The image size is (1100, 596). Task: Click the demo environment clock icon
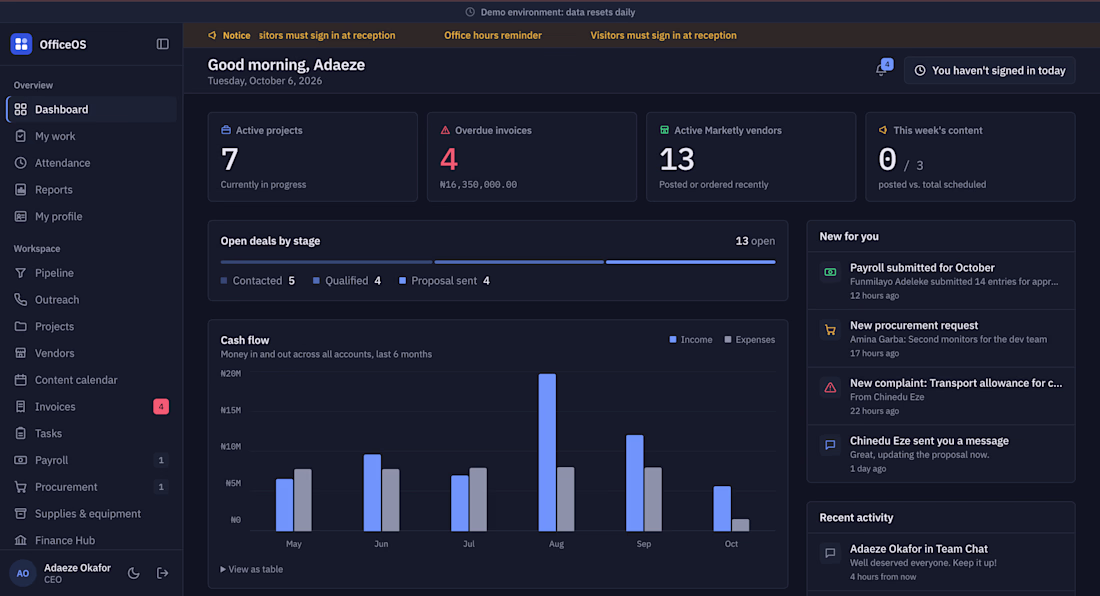click(470, 12)
